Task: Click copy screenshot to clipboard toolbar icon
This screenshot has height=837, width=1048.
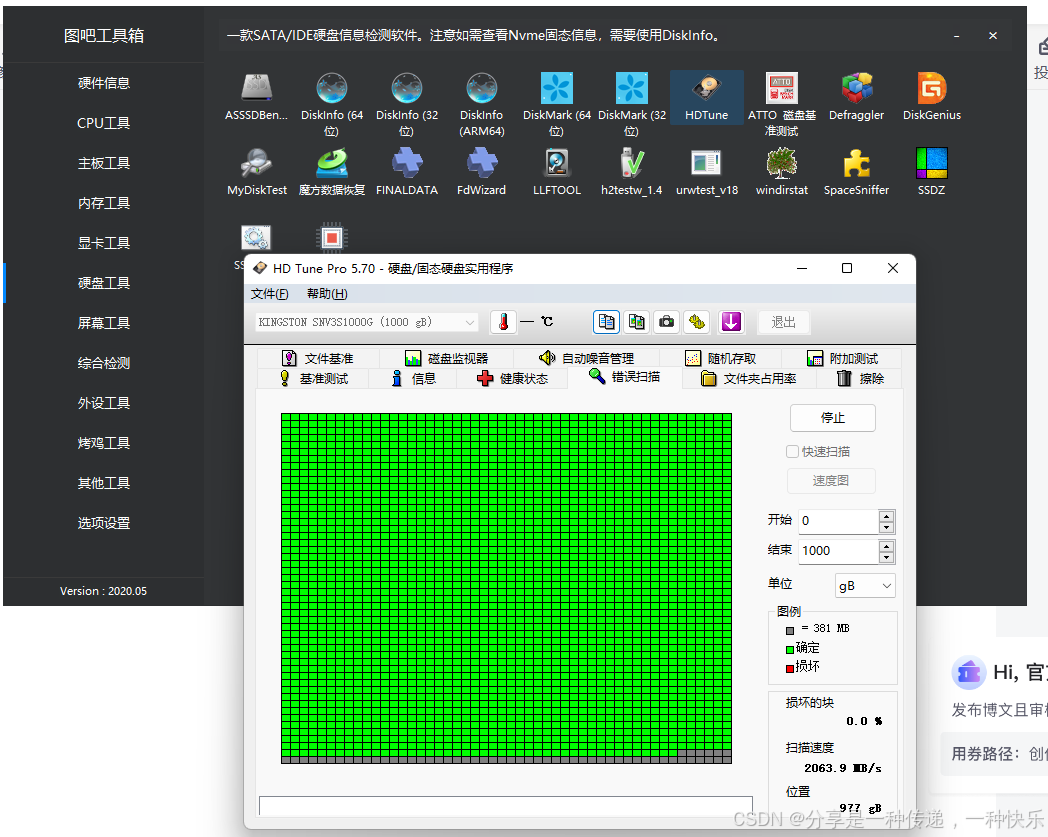Action: (636, 322)
